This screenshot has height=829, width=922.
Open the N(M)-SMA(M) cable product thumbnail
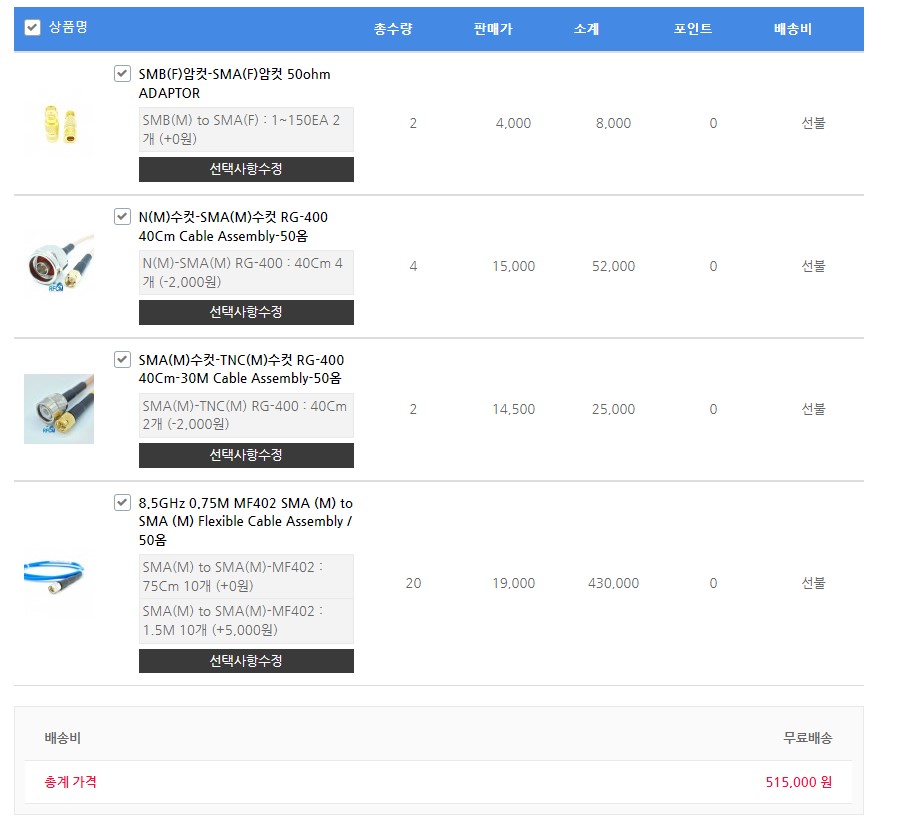tap(59, 266)
